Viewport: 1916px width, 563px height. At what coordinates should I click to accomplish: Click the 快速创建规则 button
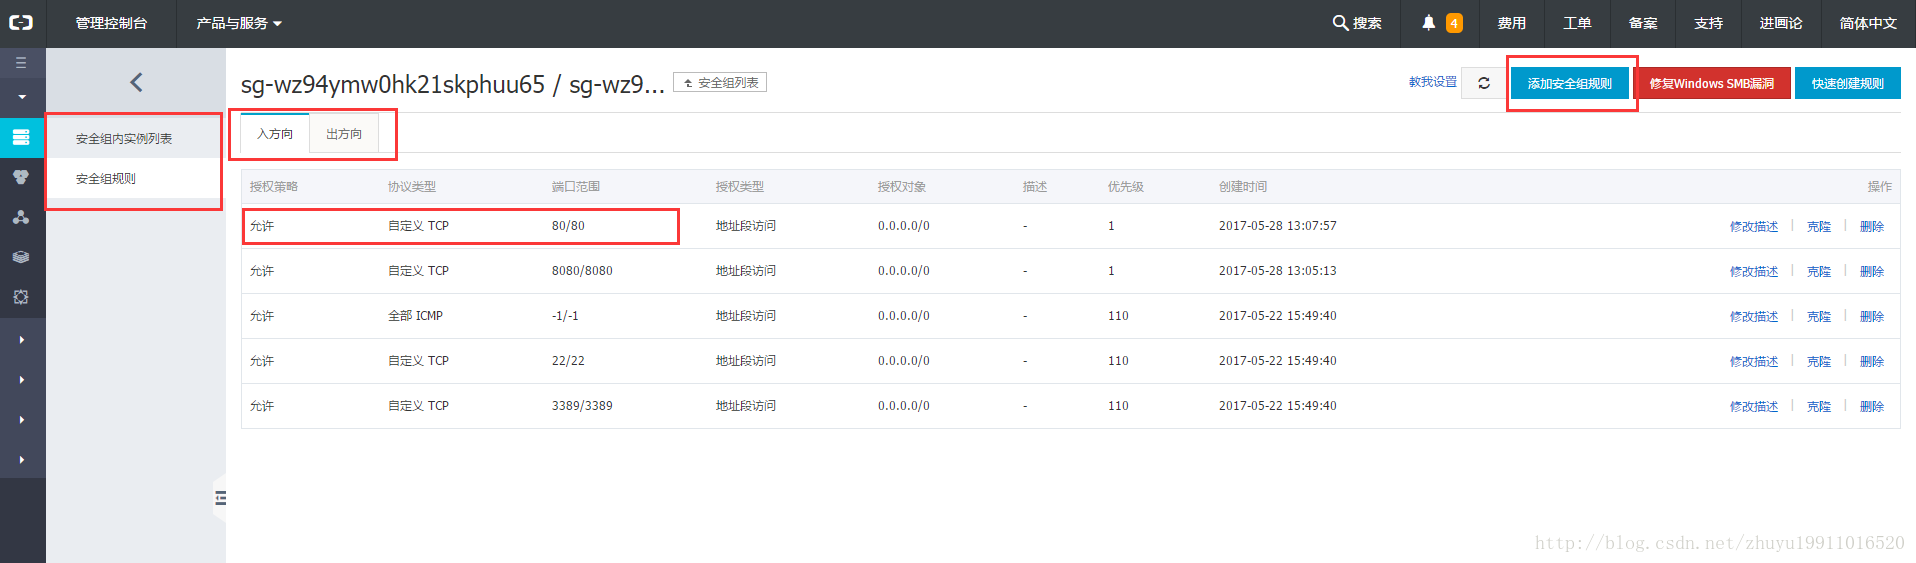[1848, 83]
